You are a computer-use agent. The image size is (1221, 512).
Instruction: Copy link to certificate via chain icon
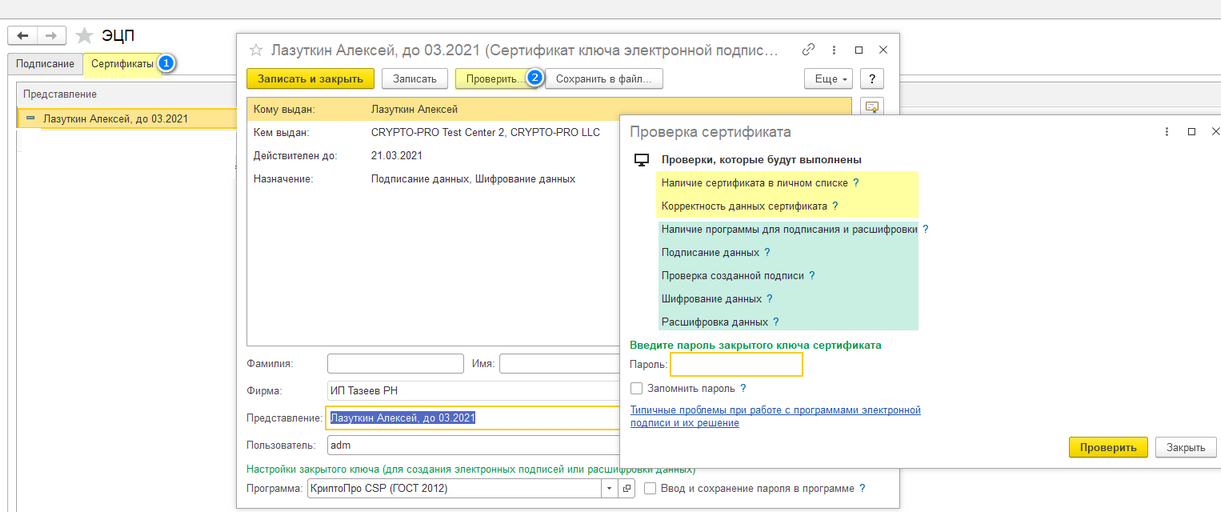click(808, 49)
